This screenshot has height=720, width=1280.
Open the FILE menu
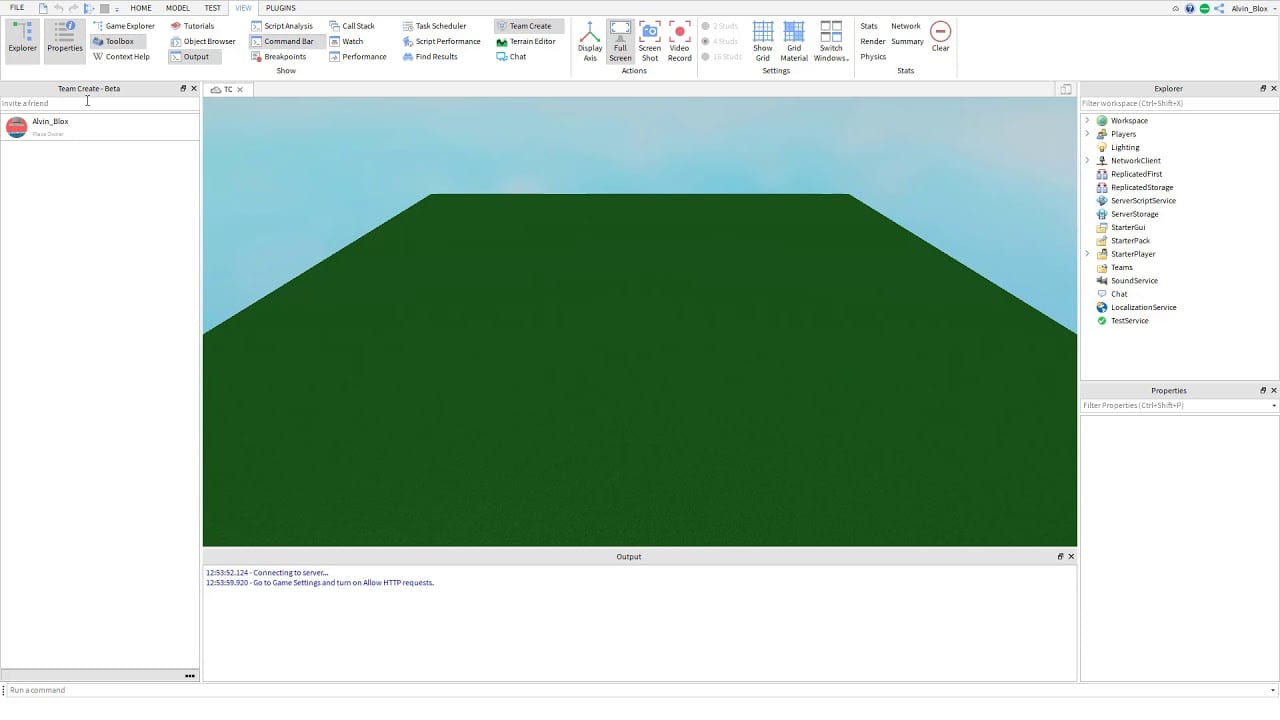17,8
